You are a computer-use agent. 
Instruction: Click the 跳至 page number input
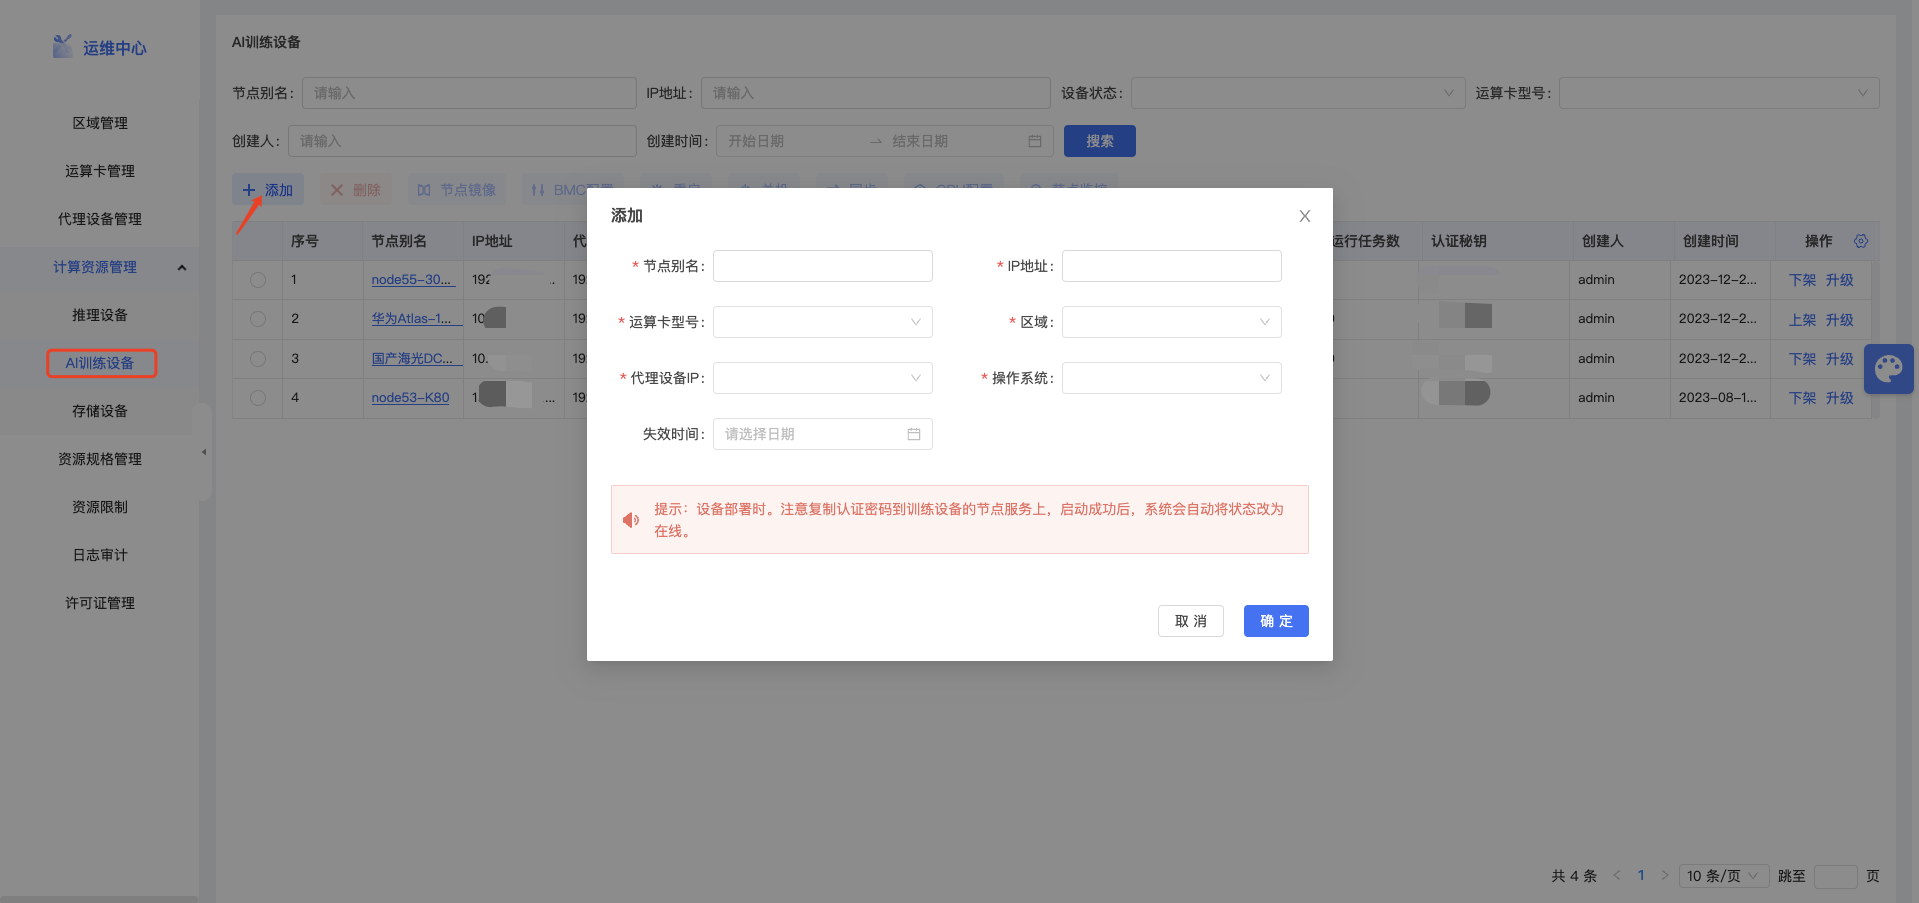point(1835,876)
